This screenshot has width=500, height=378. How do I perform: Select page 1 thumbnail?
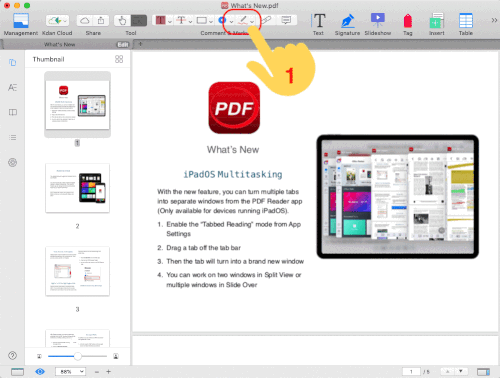(x=77, y=104)
